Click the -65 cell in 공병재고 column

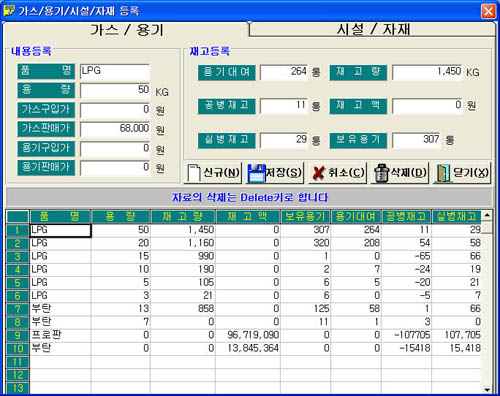406,256
